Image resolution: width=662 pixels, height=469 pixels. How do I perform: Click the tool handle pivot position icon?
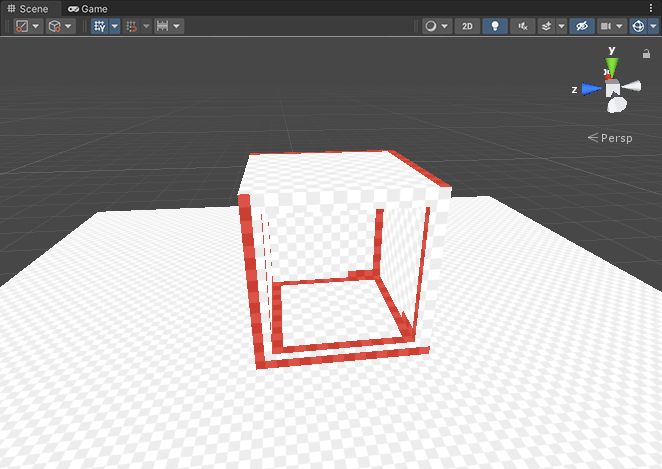(22, 26)
